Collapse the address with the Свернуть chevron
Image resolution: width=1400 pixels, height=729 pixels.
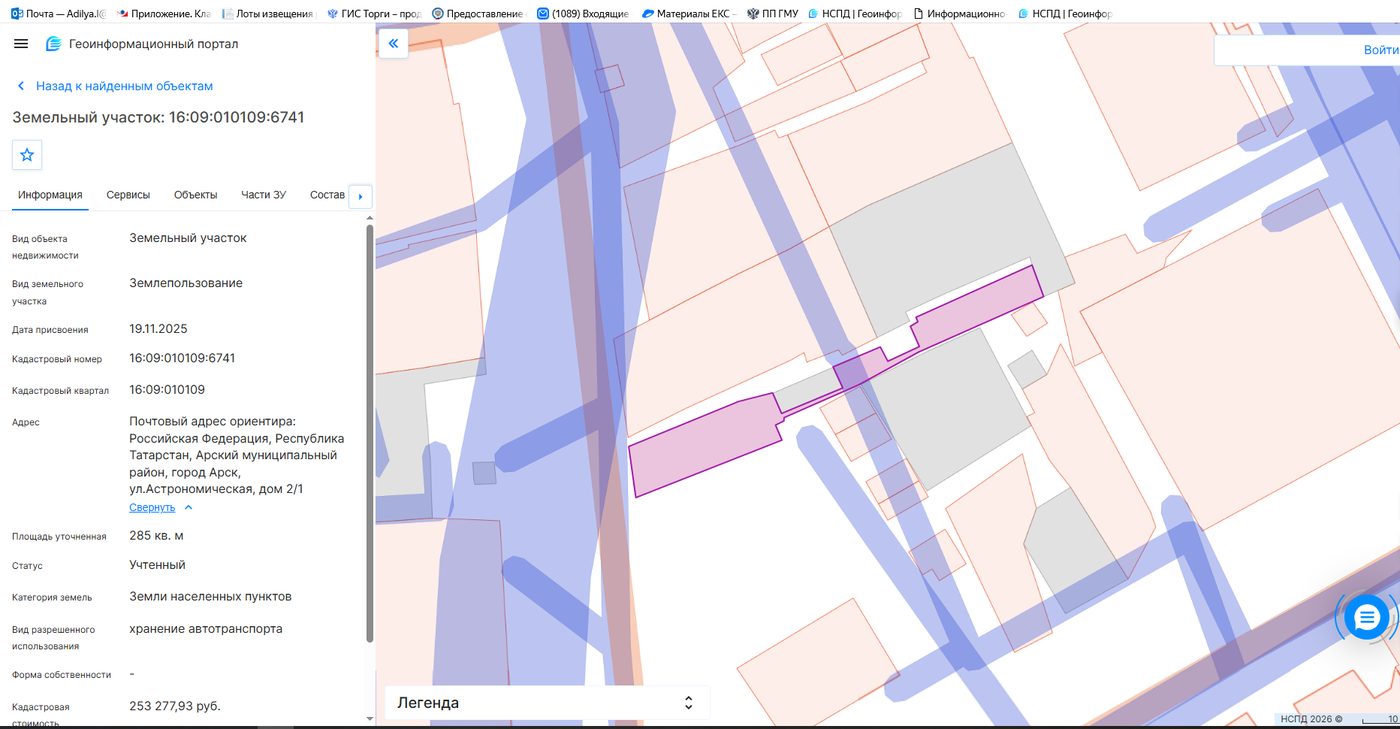click(x=188, y=508)
